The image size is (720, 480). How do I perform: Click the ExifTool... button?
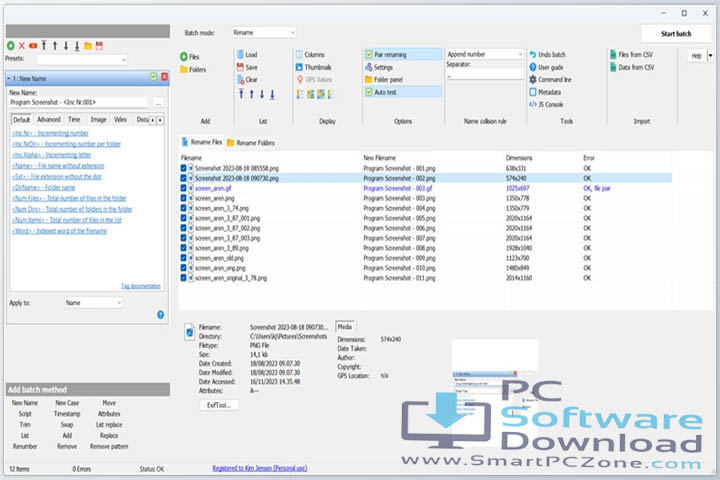219,405
